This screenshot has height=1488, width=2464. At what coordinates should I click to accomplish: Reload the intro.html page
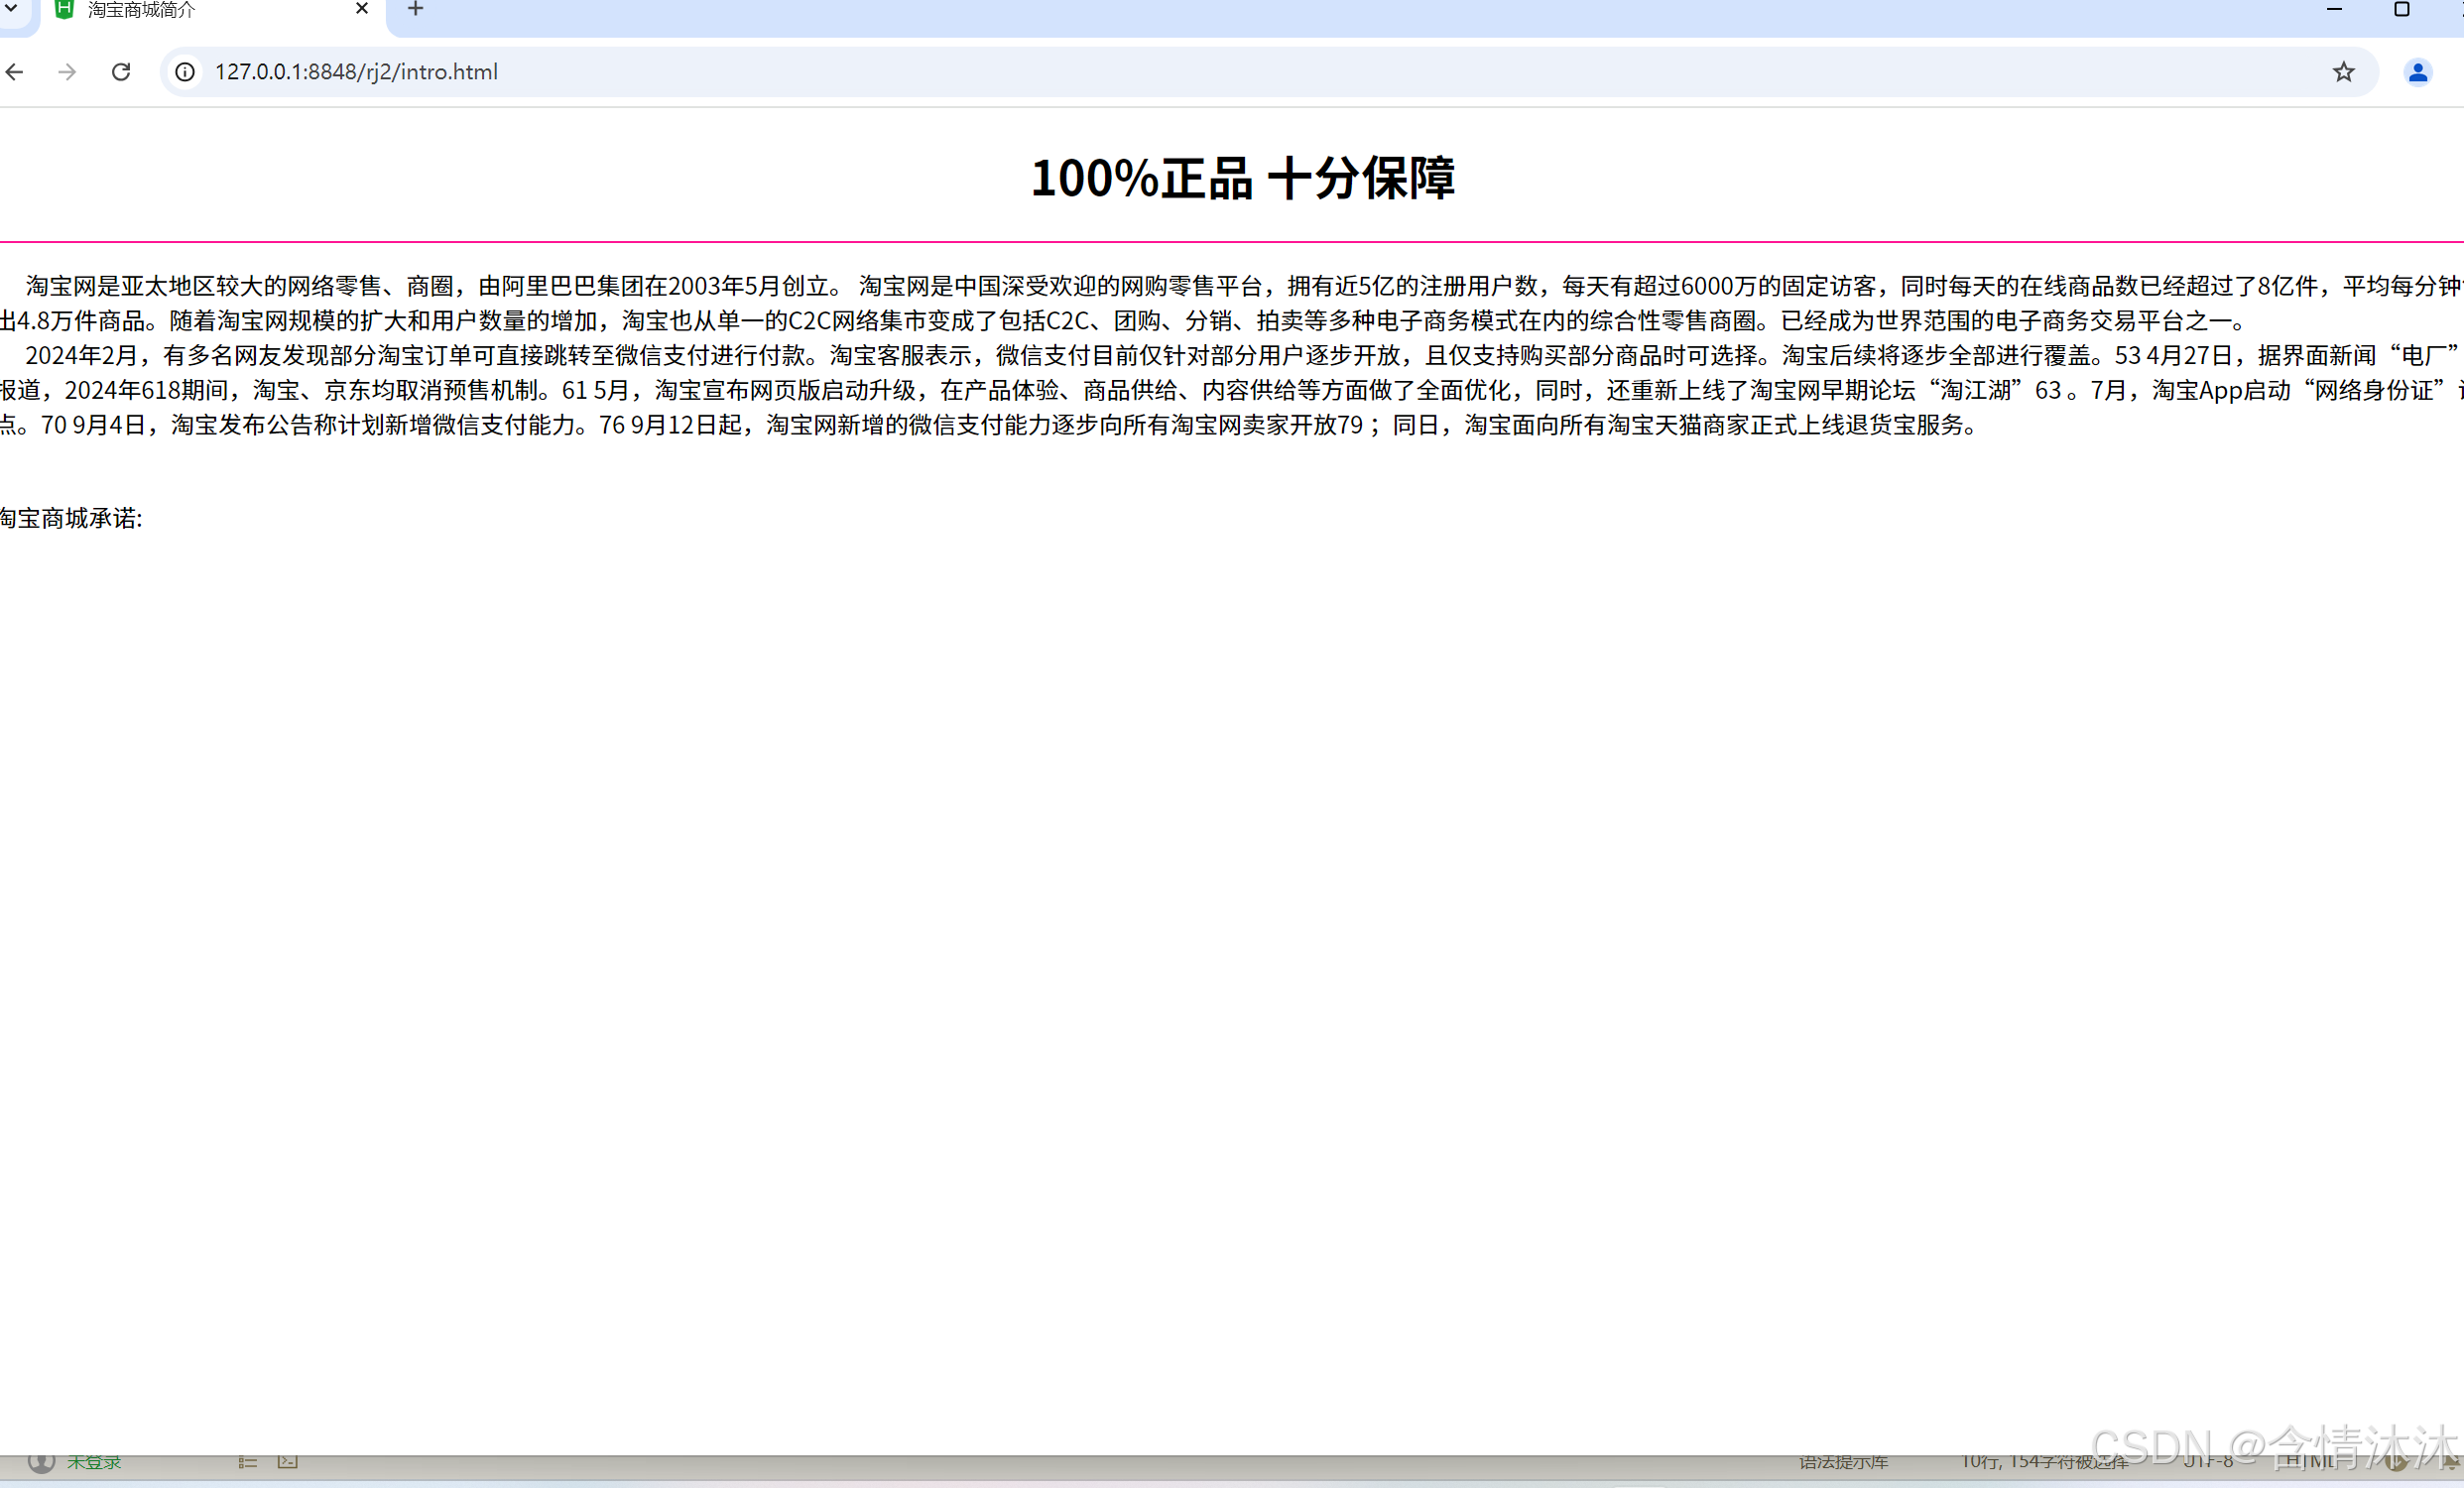pos(121,72)
